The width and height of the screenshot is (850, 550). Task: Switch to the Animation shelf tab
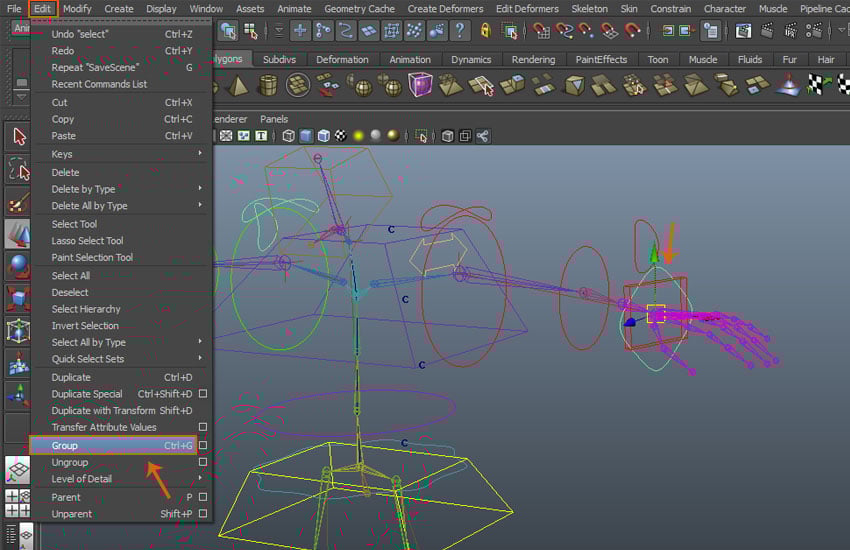point(410,60)
